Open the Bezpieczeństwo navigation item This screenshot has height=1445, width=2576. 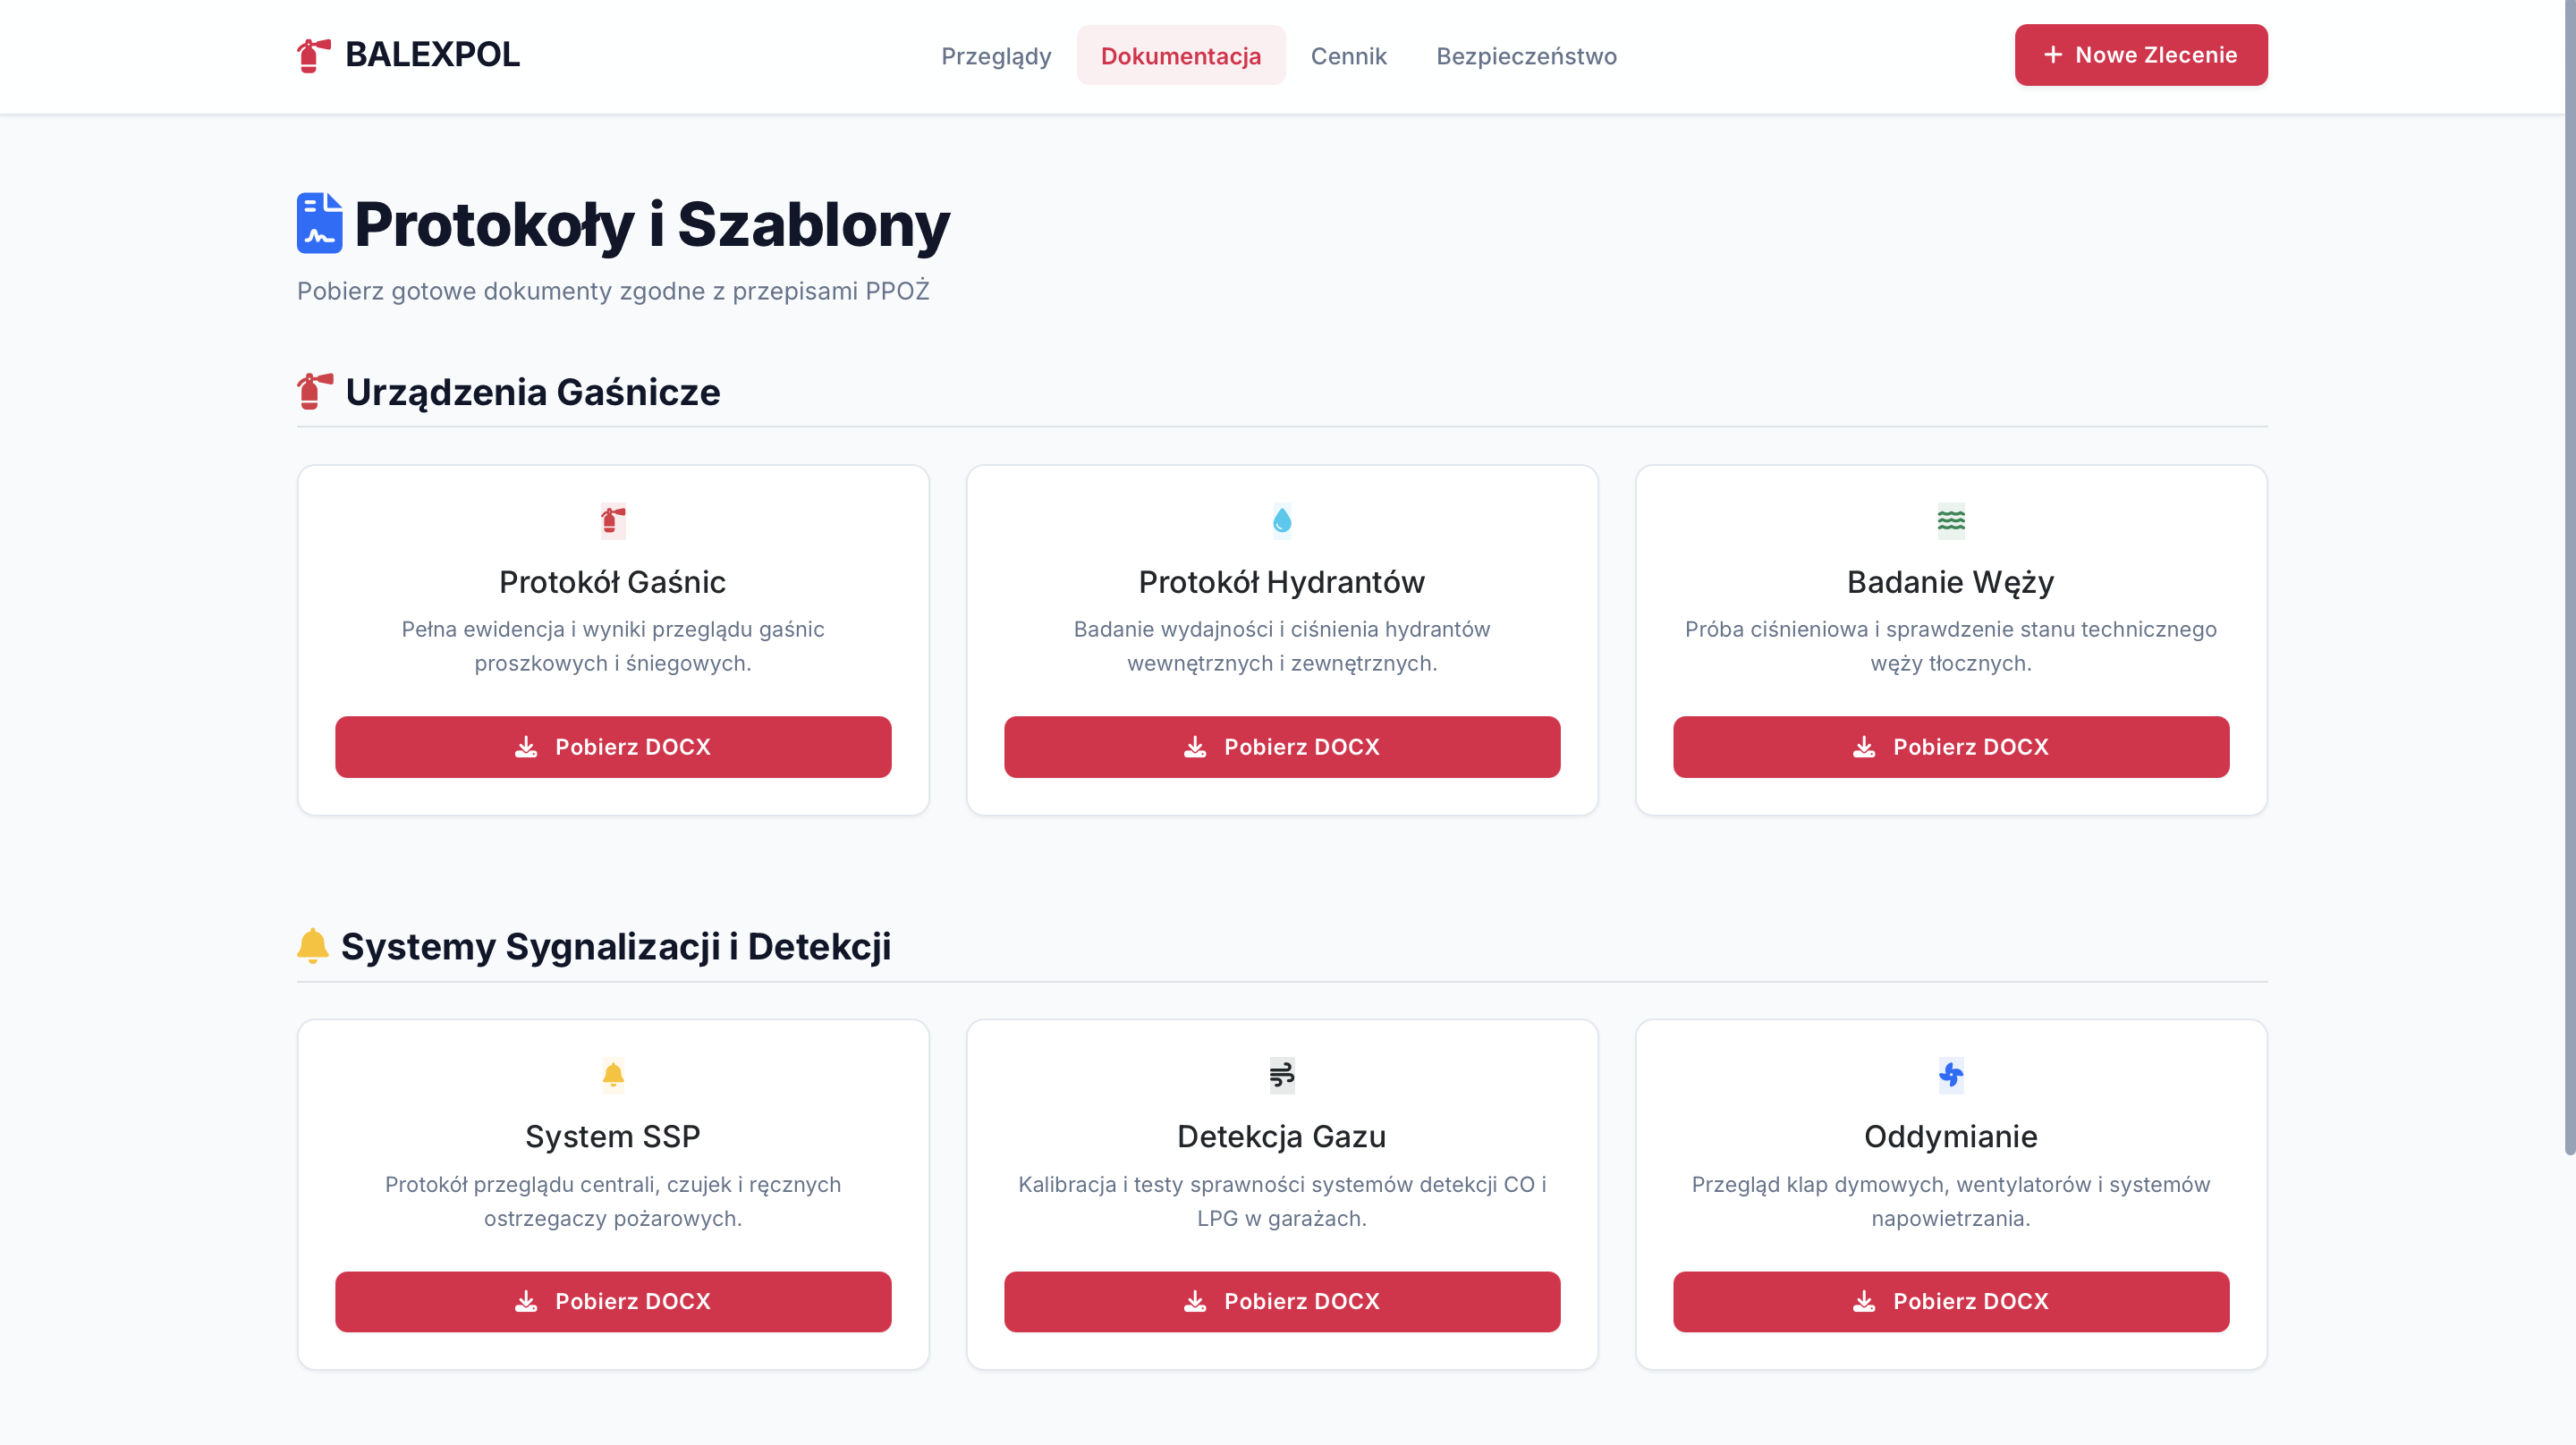1526,56
